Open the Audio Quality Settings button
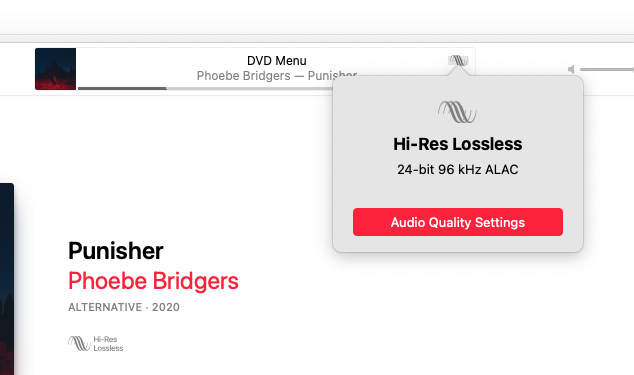634x375 pixels. tap(458, 222)
